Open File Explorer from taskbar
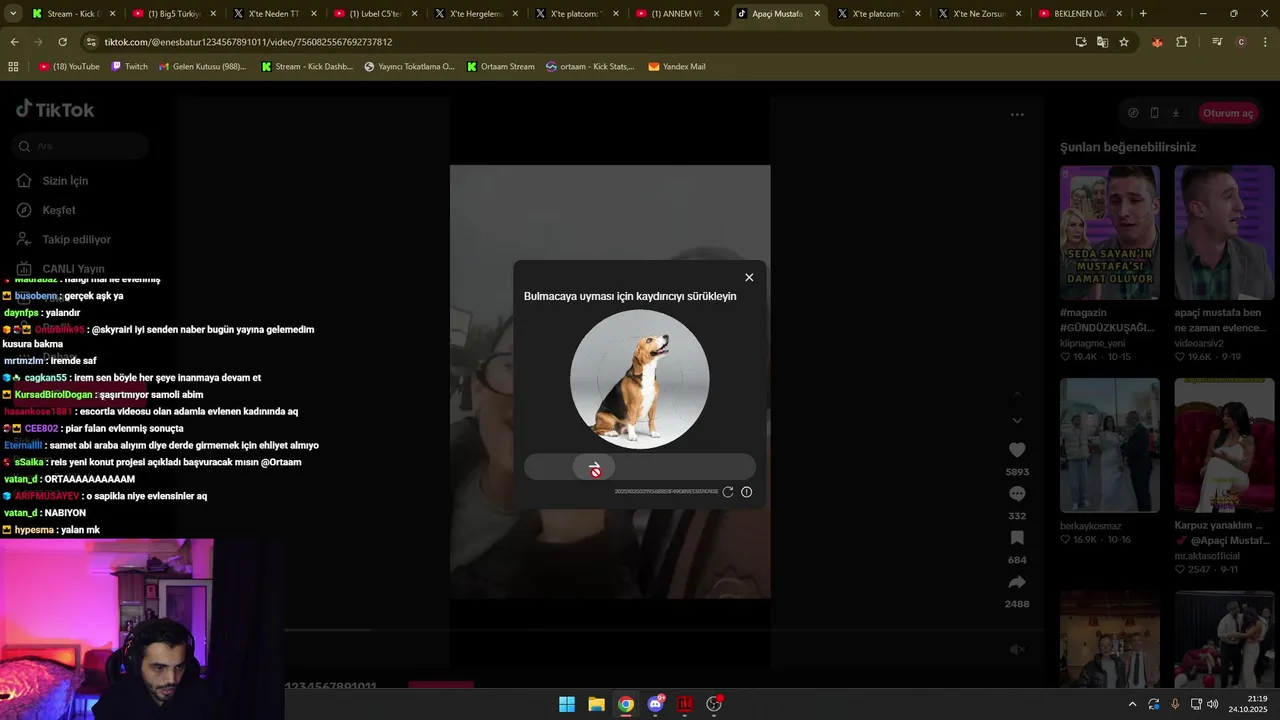The height and width of the screenshot is (720, 1280). (x=596, y=704)
